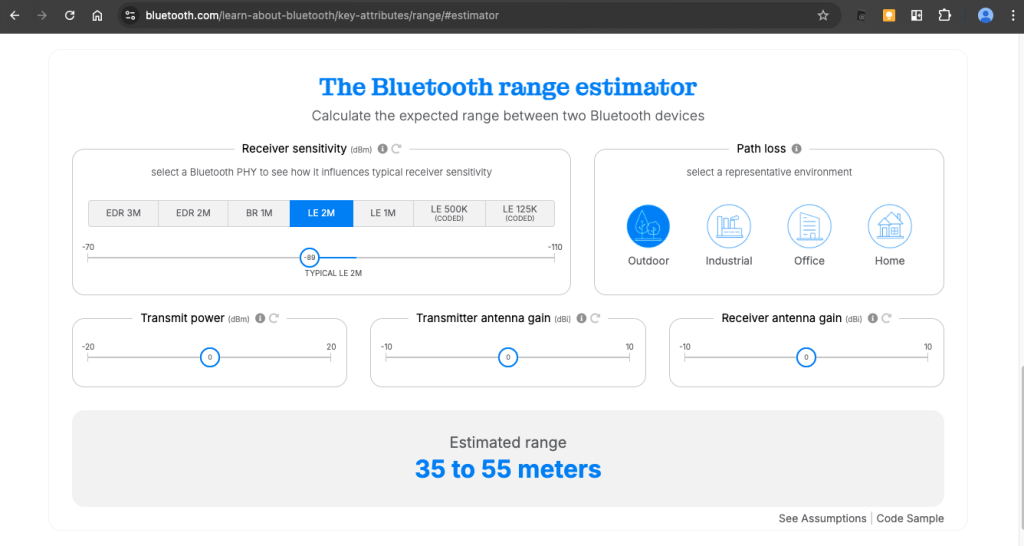Click the receiver sensitivity slider handle

coord(310,257)
